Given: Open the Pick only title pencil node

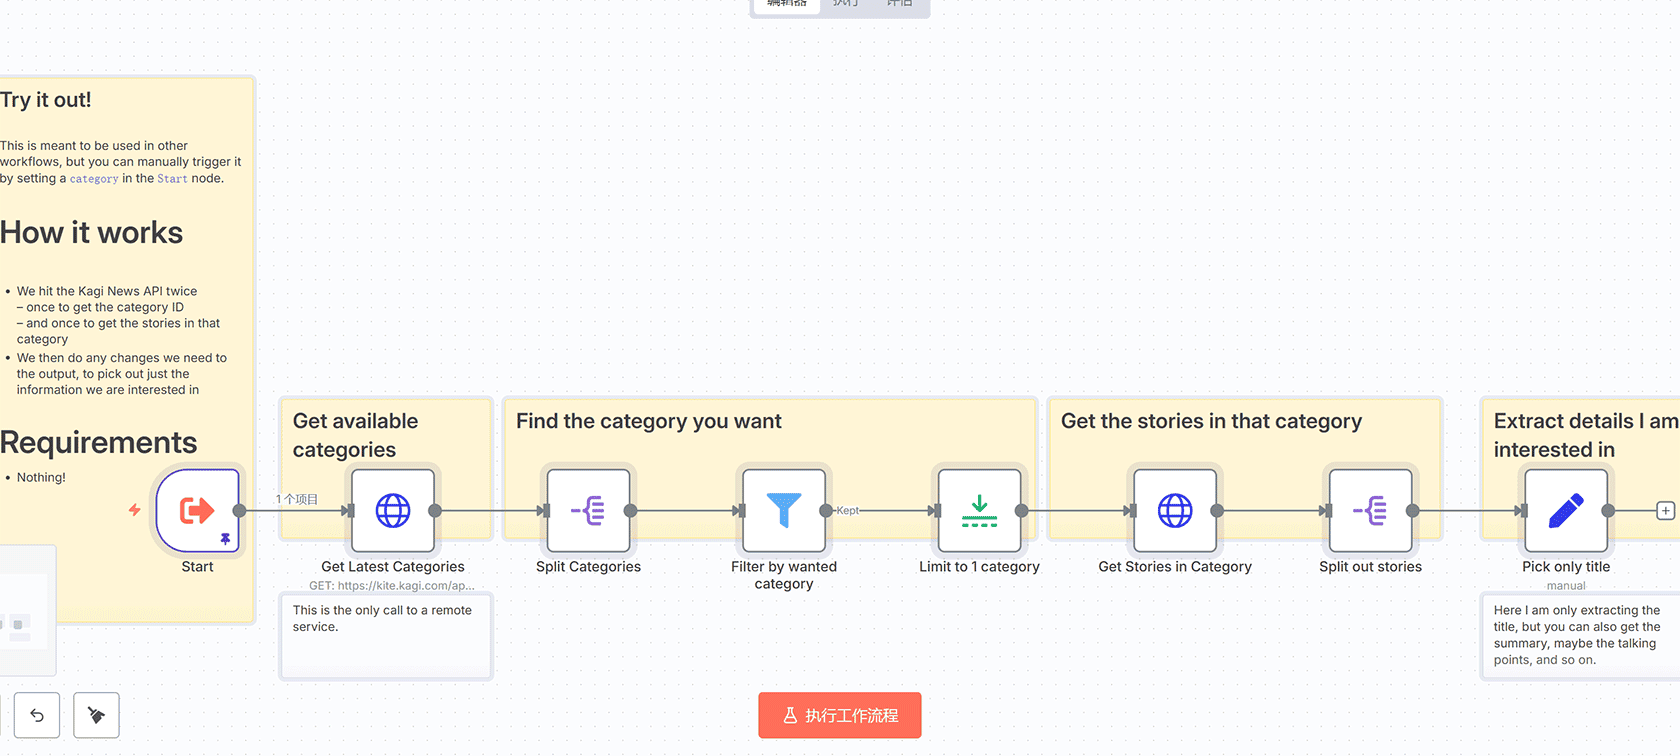Looking at the screenshot, I should [x=1565, y=510].
